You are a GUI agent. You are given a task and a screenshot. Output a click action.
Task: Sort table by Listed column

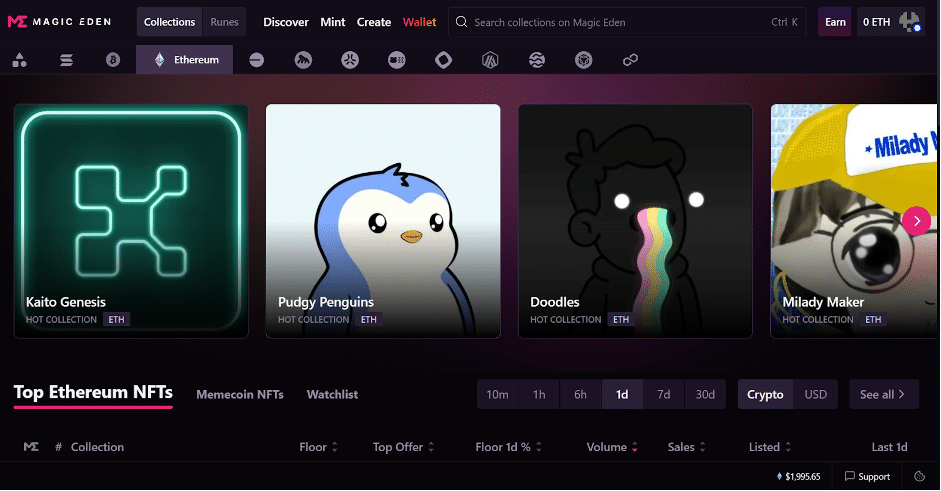click(x=770, y=447)
